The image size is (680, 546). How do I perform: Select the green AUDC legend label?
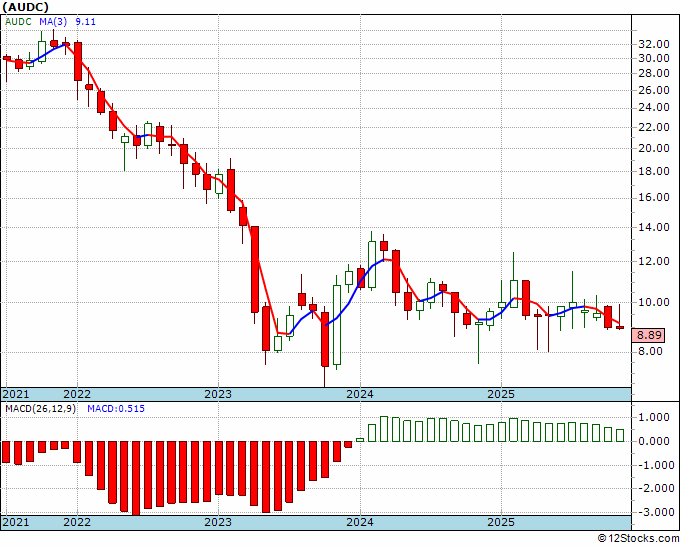point(18,22)
